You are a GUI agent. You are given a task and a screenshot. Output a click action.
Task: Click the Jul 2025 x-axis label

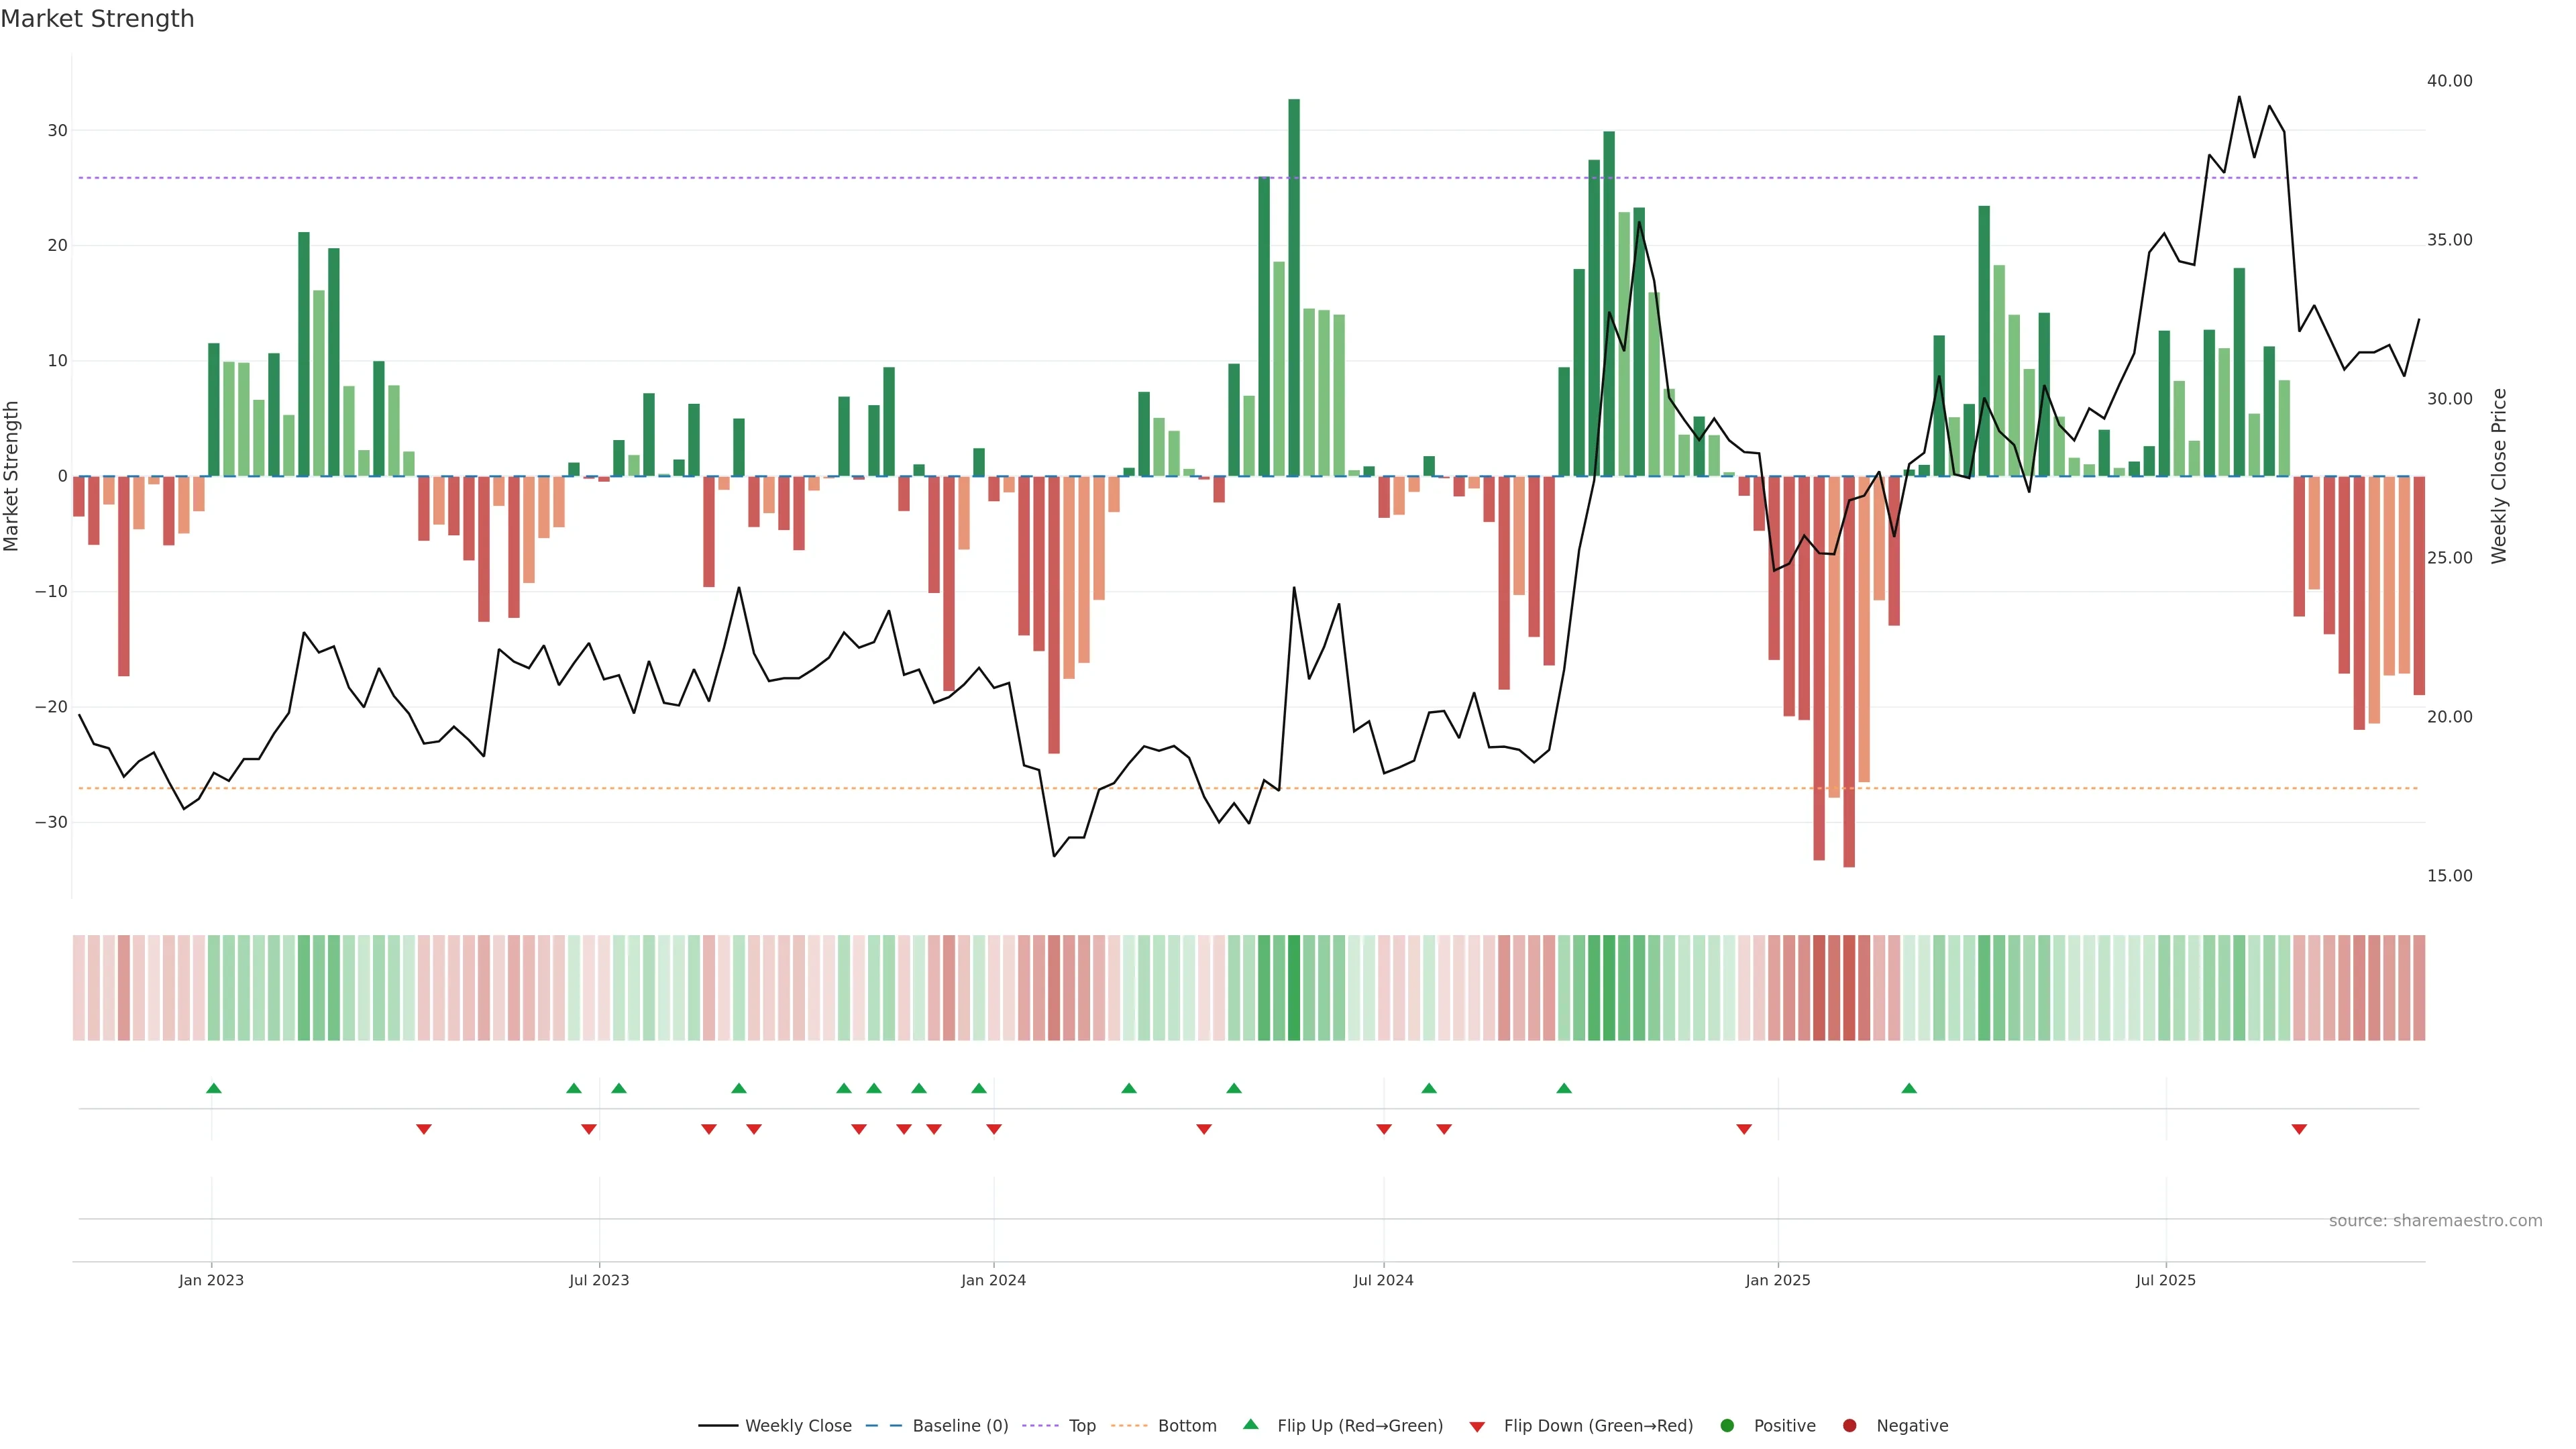(x=2165, y=1280)
